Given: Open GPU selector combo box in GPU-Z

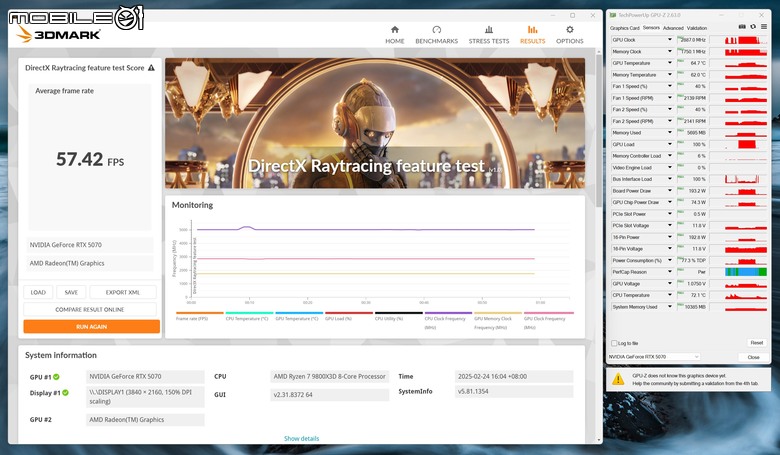Looking at the screenshot, I should [x=654, y=357].
